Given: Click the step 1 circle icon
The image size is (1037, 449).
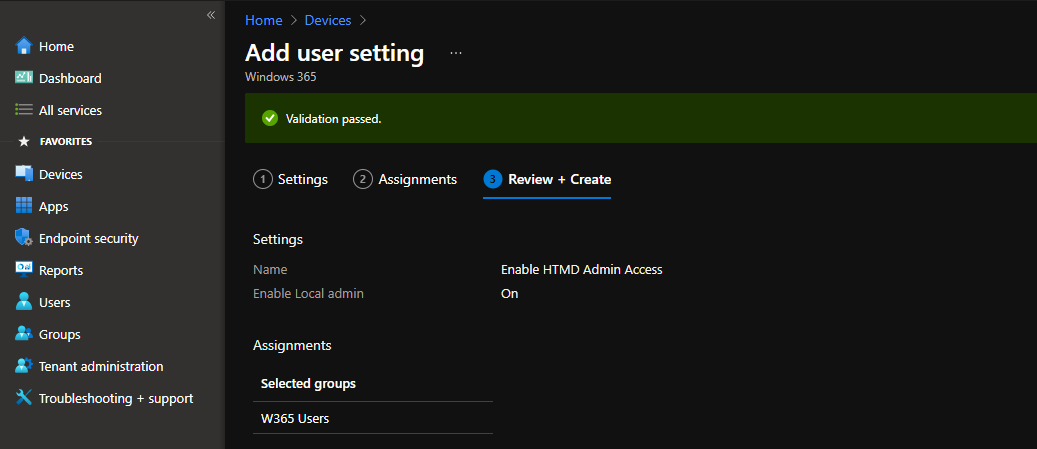Looking at the screenshot, I should pyautogui.click(x=263, y=179).
